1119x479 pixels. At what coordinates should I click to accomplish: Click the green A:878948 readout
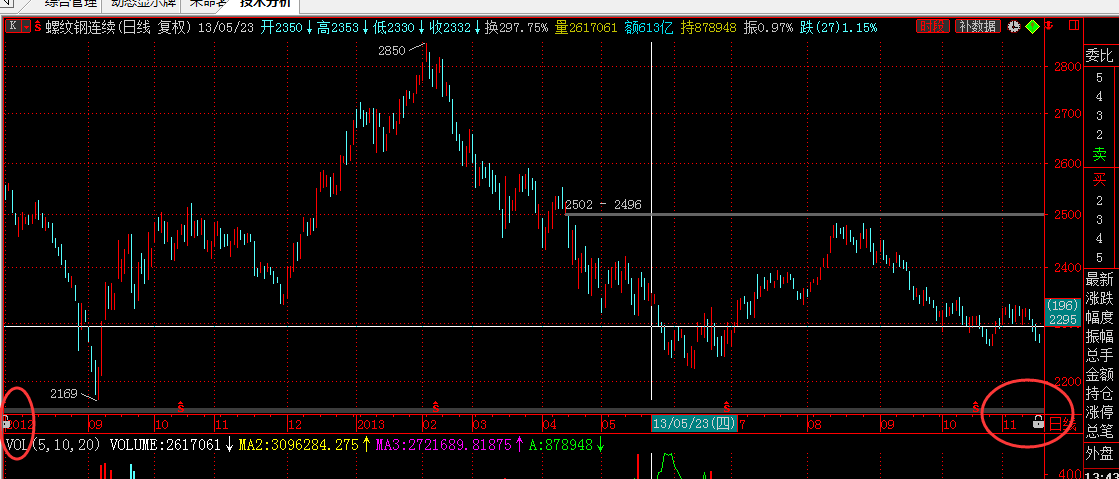click(560, 445)
